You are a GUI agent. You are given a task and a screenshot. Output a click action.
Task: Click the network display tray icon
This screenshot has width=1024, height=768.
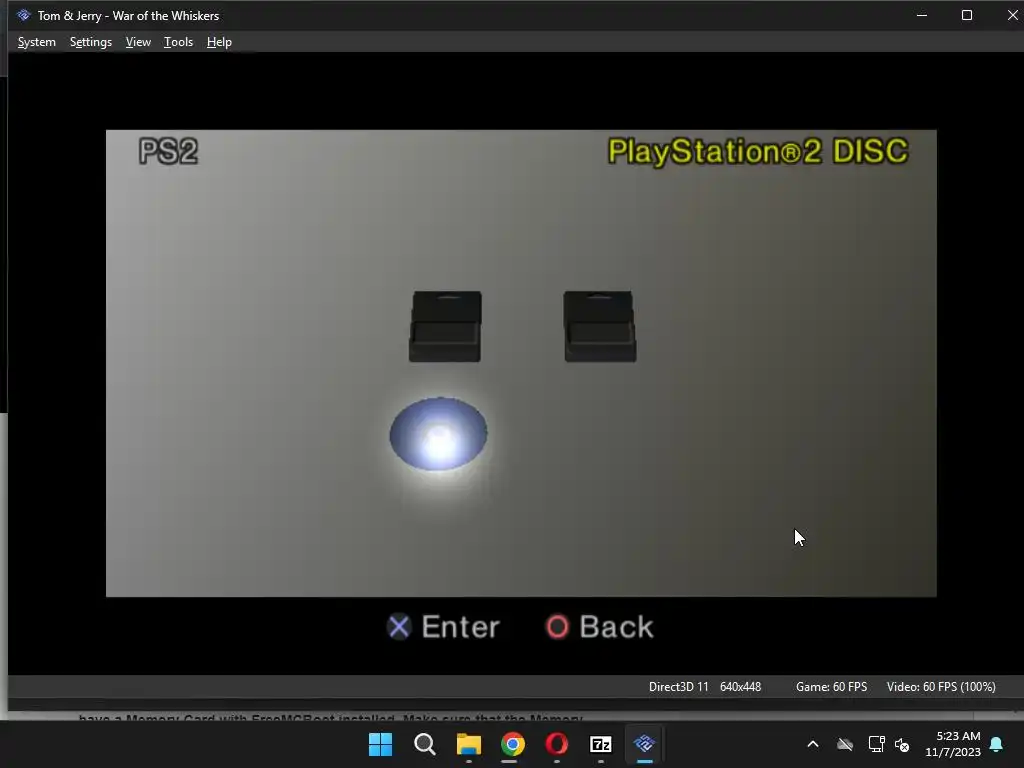point(876,744)
